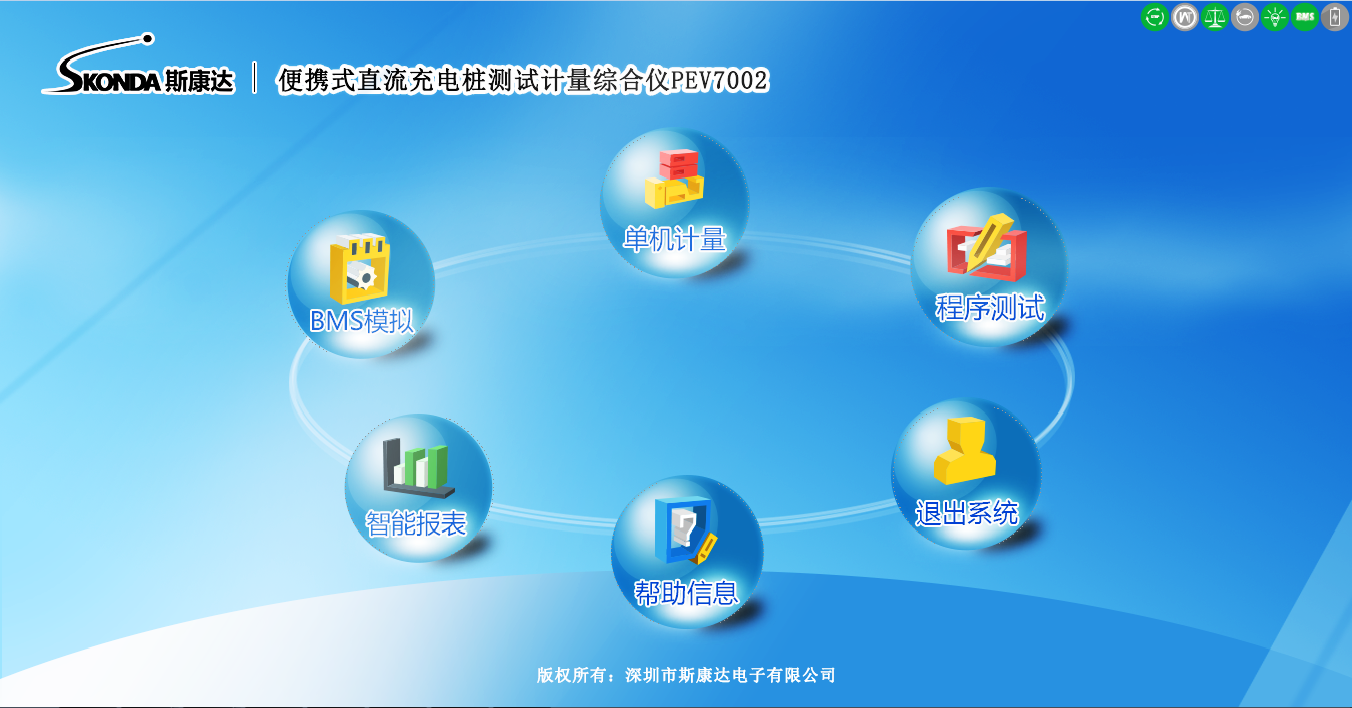This screenshot has width=1352, height=708.
Task: Toggle the battery status indicator
Action: pyautogui.click(x=1334, y=17)
